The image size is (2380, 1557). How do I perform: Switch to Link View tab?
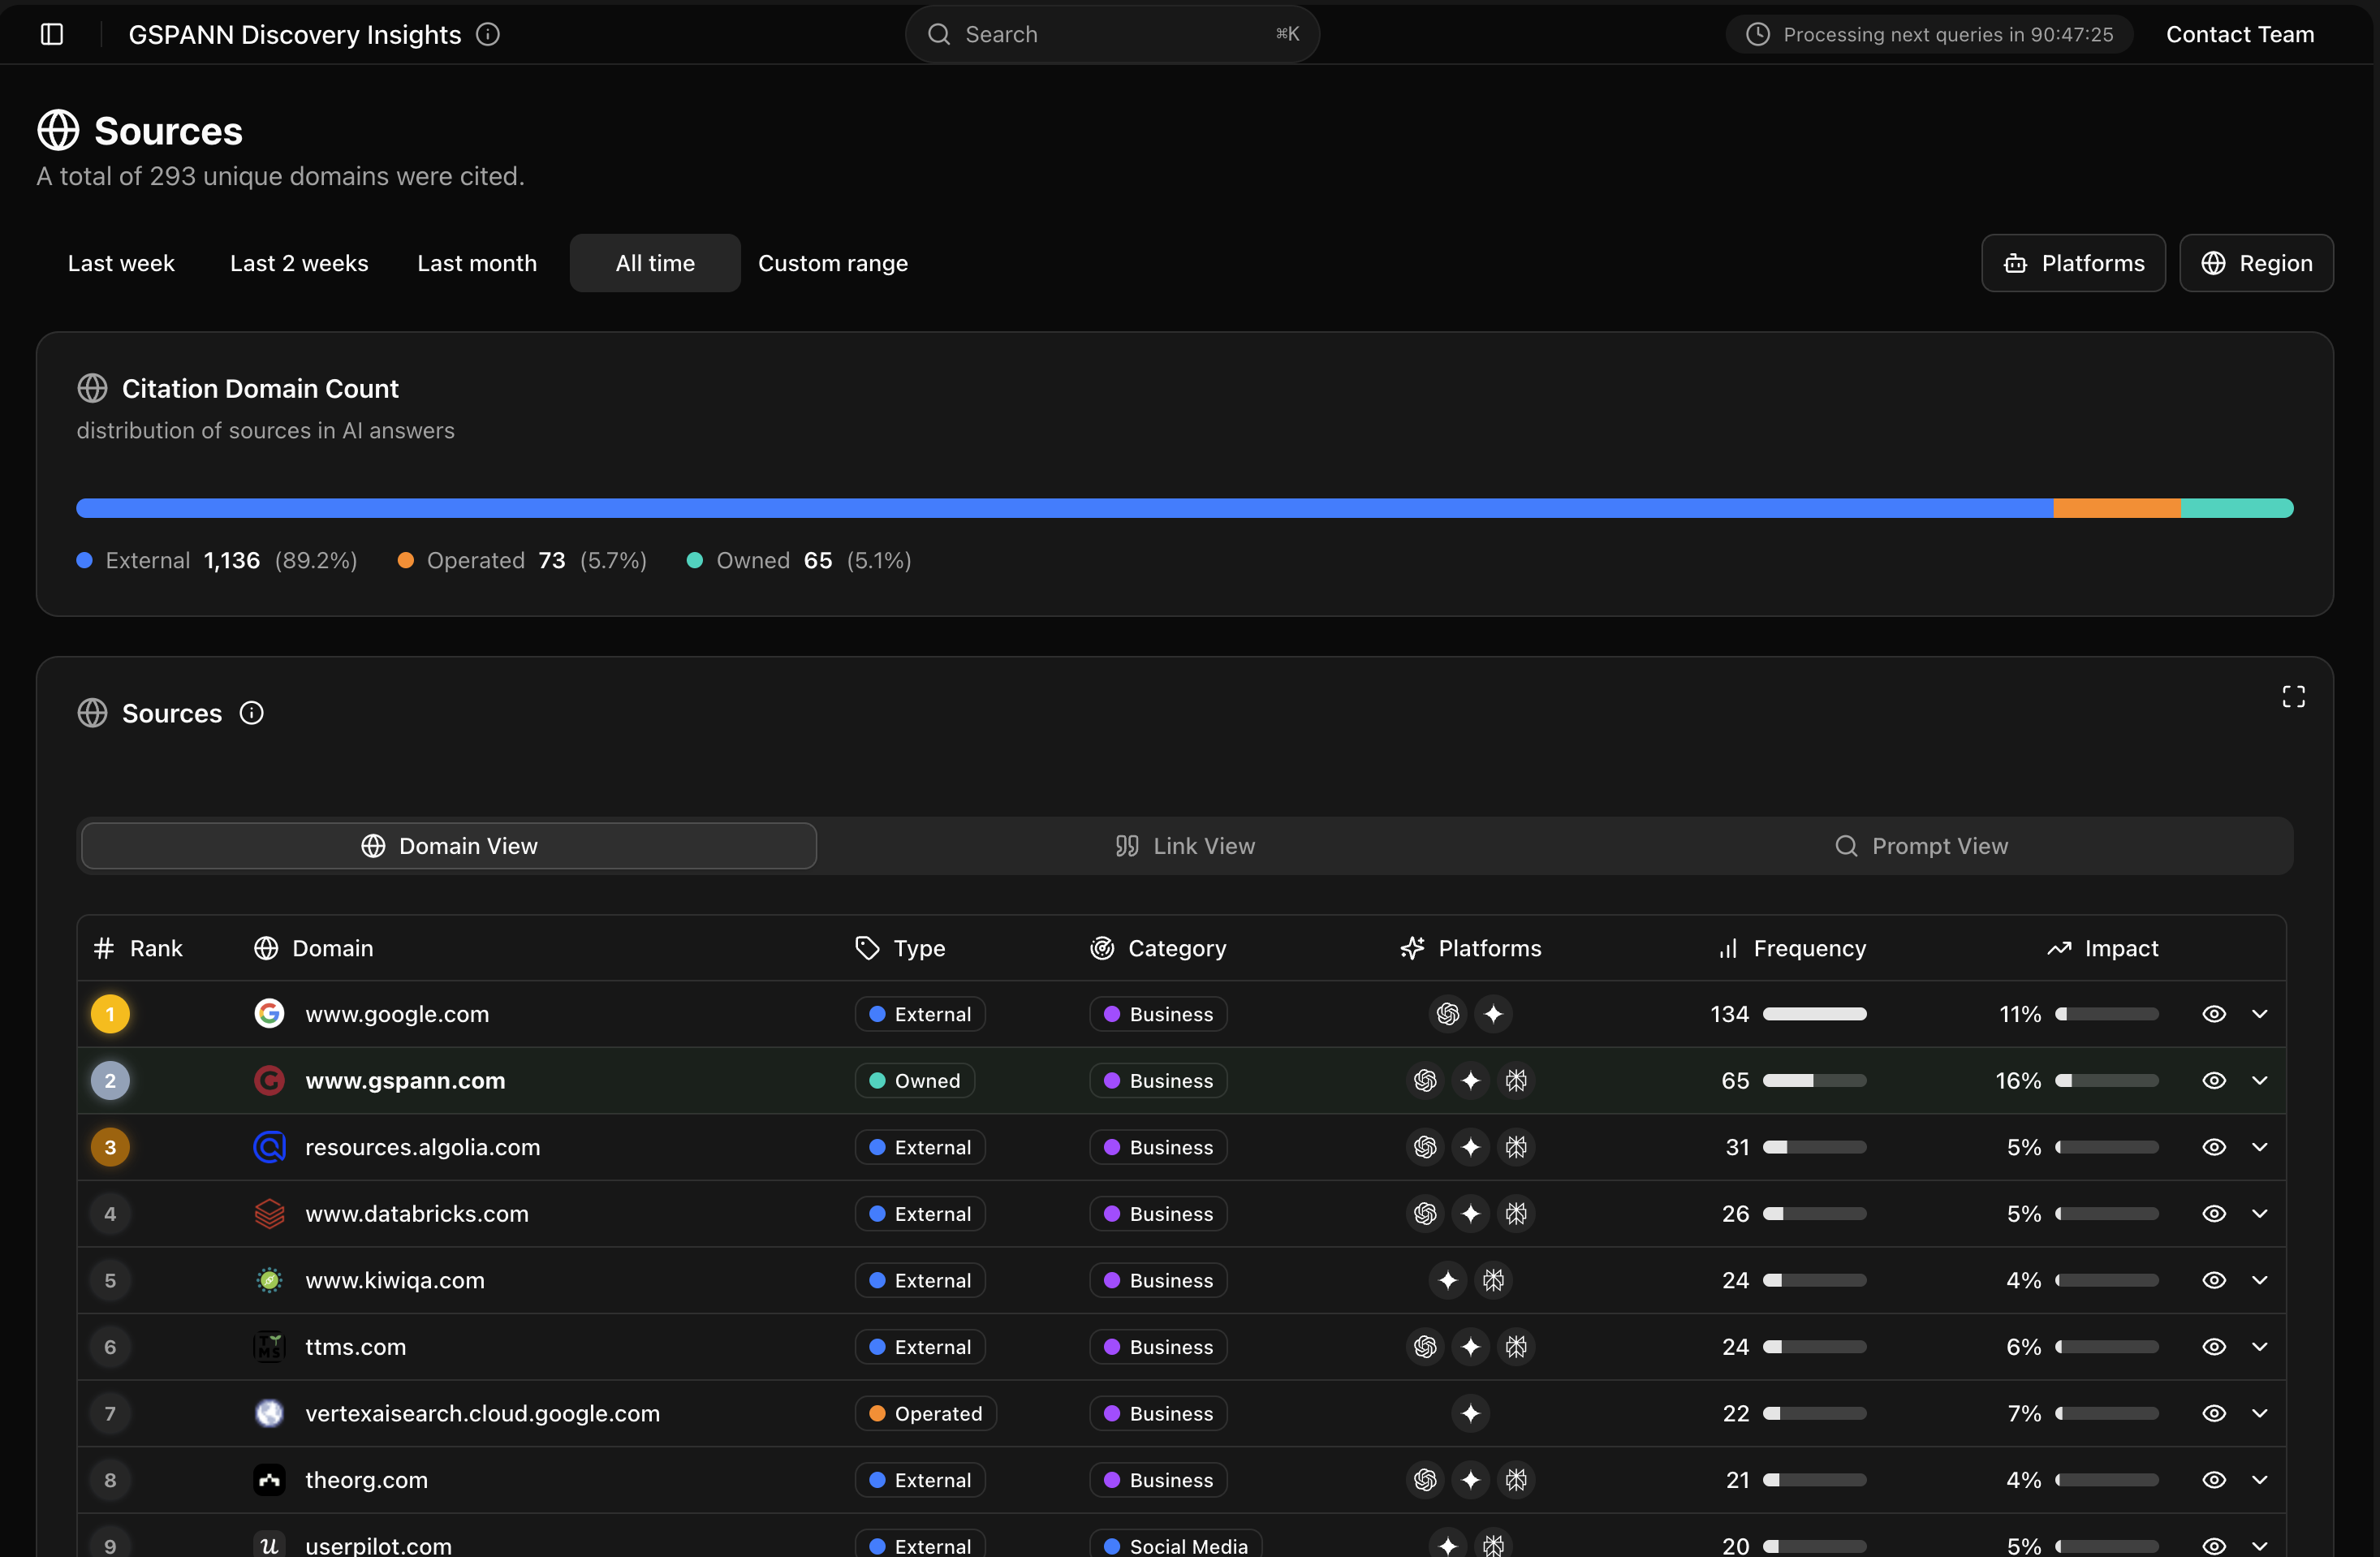point(1185,846)
